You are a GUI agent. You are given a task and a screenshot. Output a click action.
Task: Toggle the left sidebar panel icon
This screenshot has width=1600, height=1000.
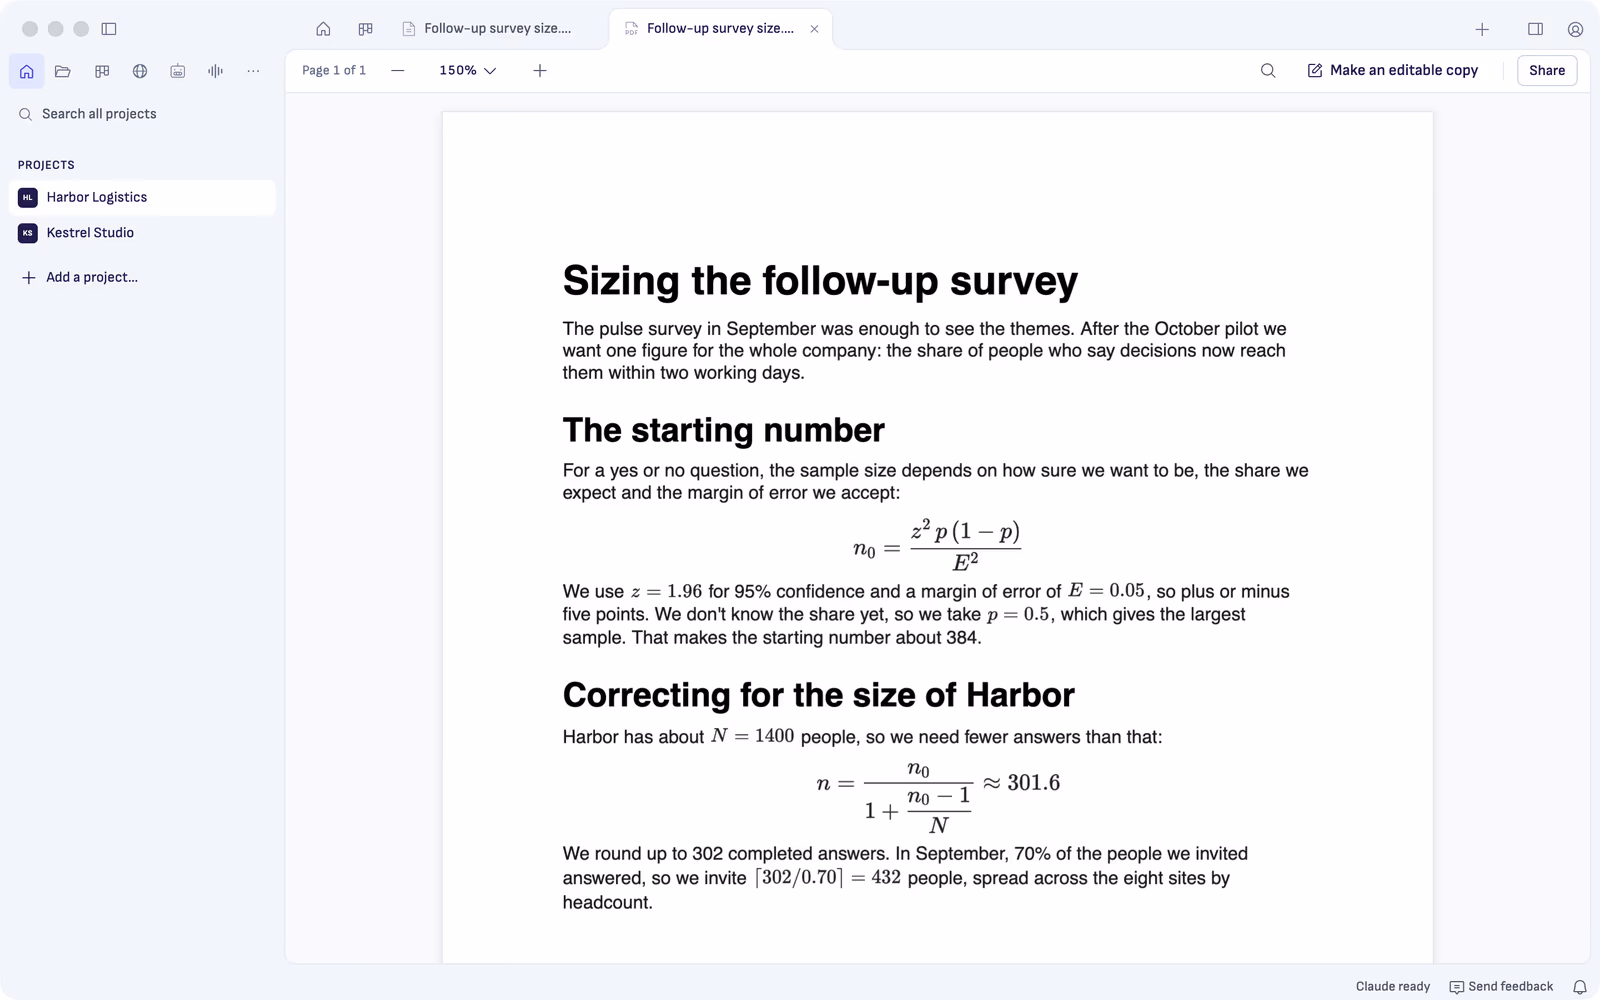tap(109, 29)
